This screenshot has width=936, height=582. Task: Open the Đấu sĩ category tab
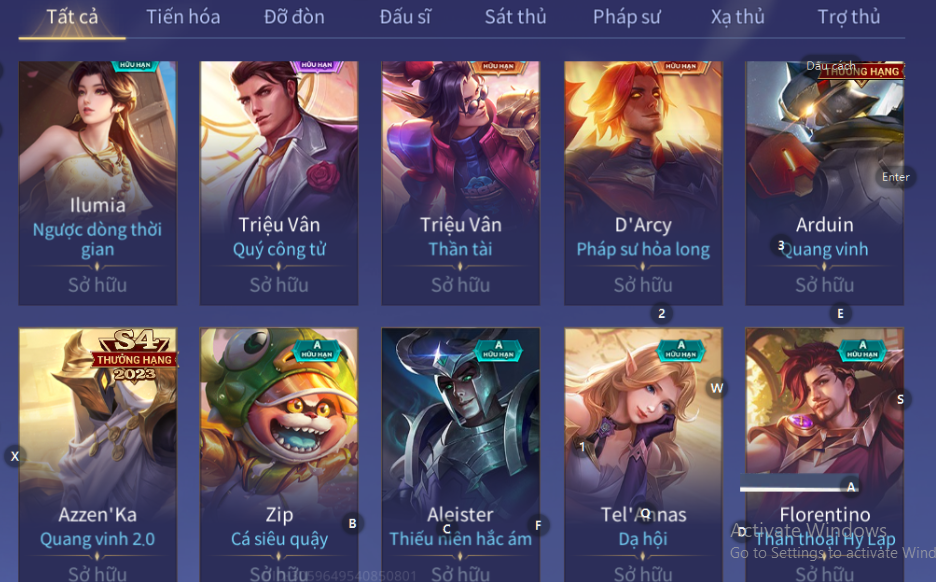[x=405, y=17]
